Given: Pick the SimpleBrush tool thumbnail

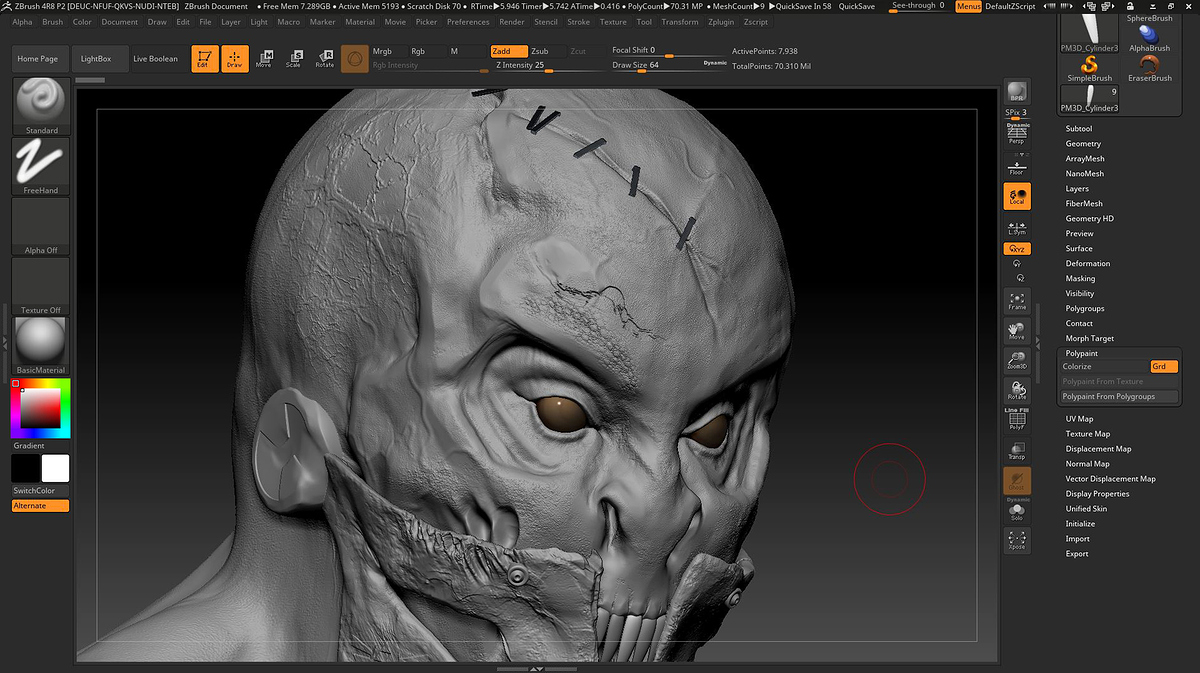Looking at the screenshot, I should (x=1089, y=67).
